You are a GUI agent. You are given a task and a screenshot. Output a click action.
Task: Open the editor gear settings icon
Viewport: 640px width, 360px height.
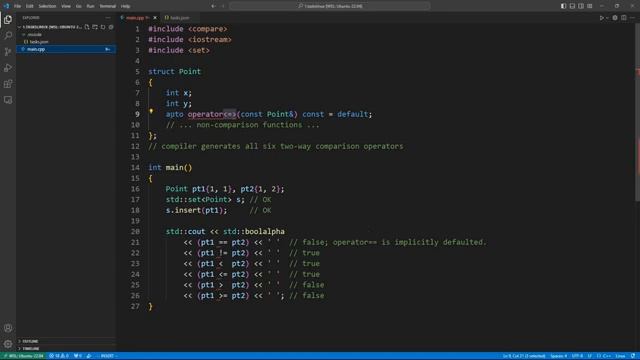point(615,18)
